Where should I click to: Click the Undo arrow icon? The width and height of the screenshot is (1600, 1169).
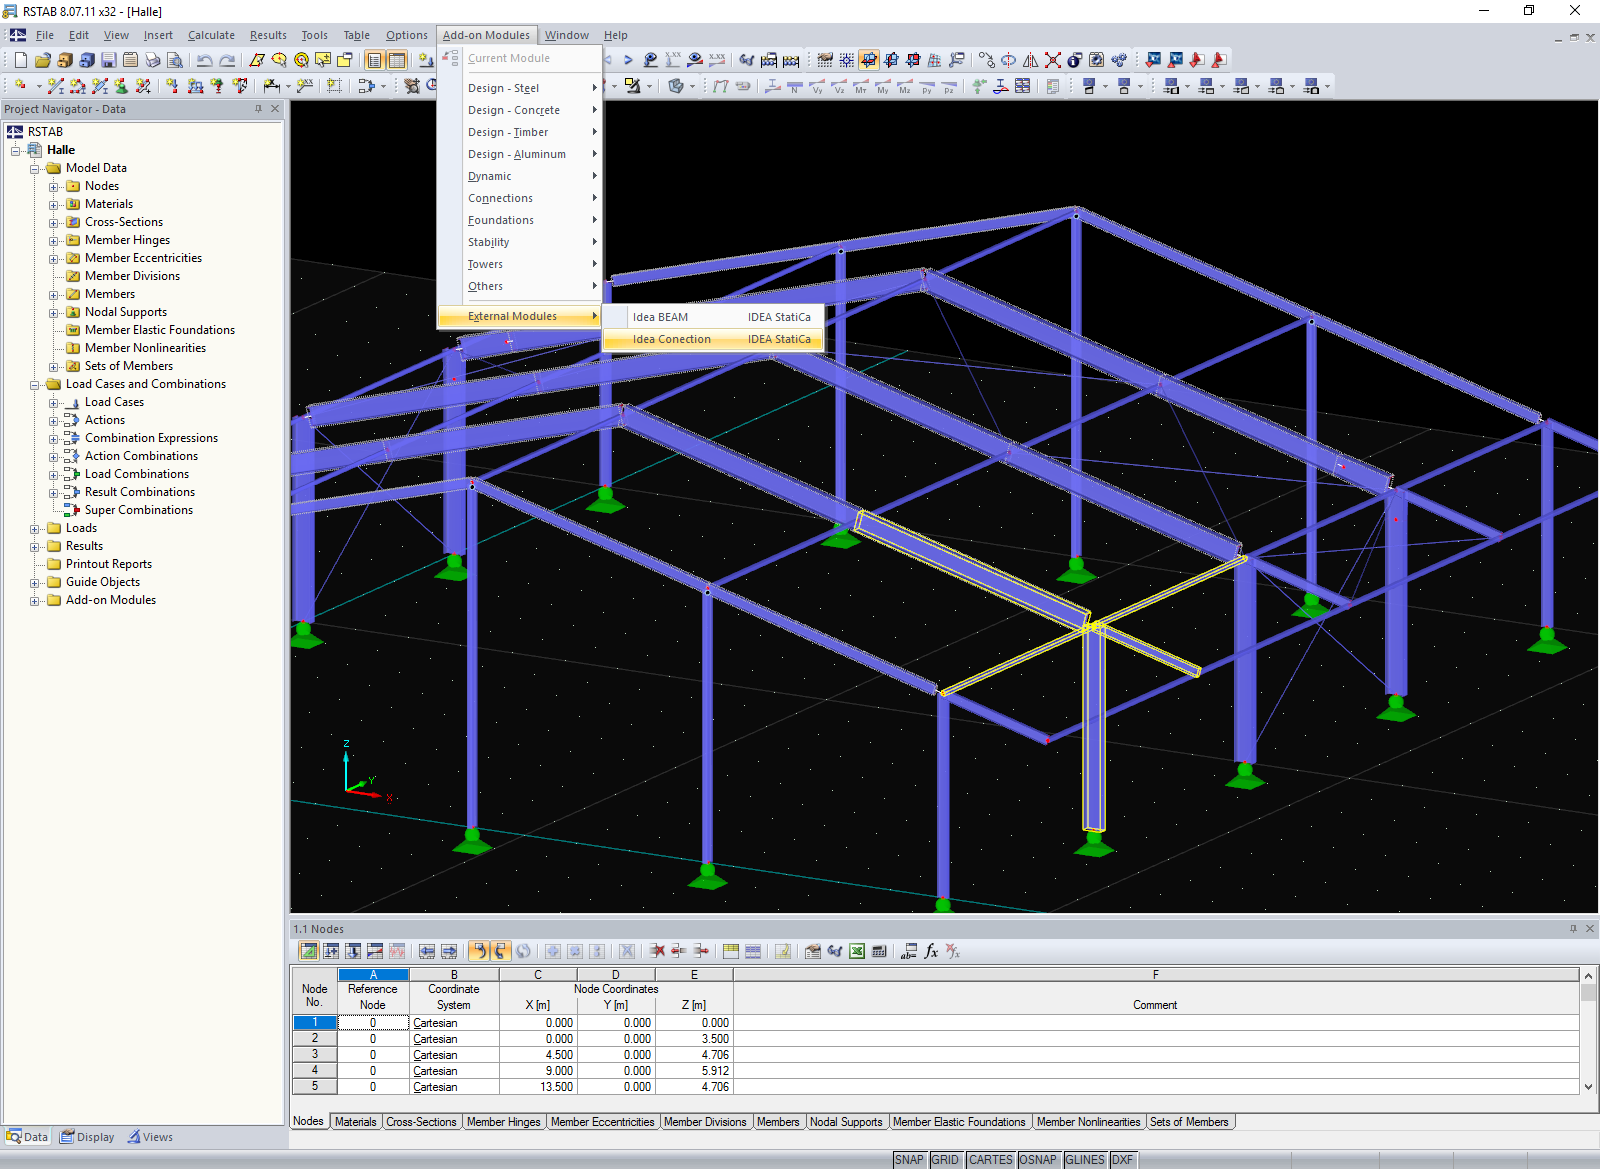[204, 60]
